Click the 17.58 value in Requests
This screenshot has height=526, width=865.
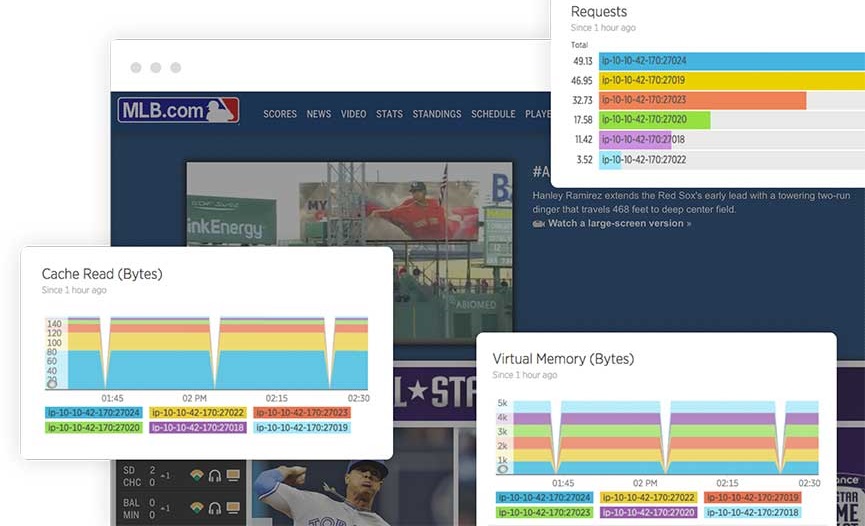[583, 120]
